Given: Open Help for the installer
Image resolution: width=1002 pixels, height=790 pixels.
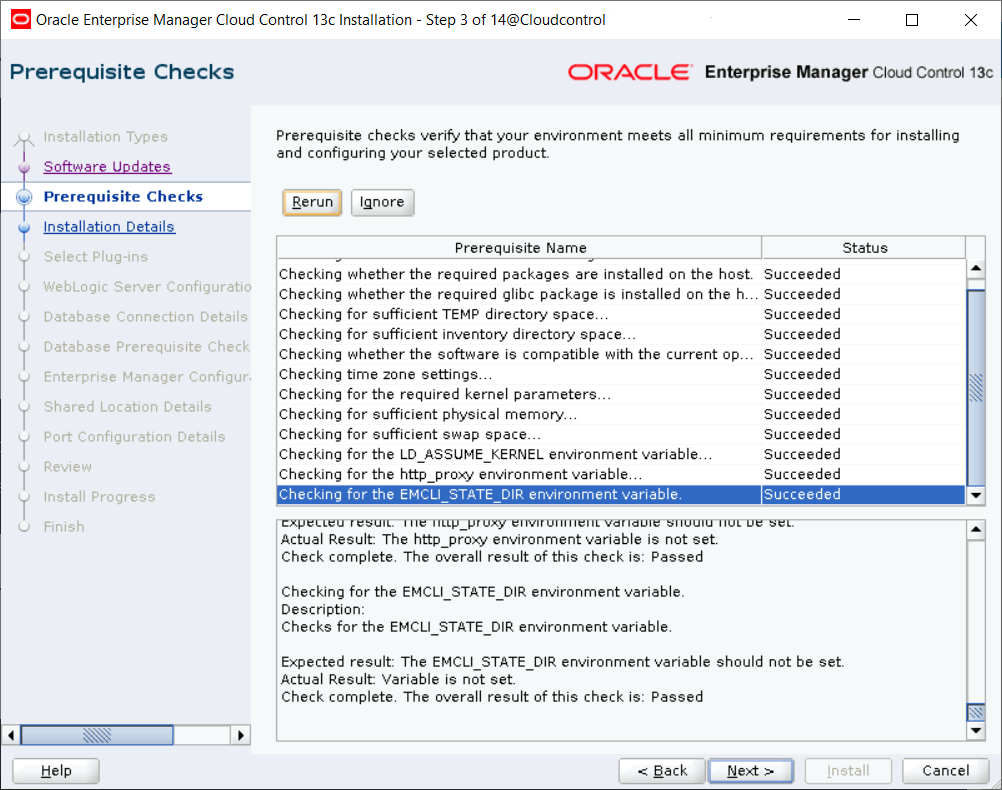Looking at the screenshot, I should click(x=56, y=771).
